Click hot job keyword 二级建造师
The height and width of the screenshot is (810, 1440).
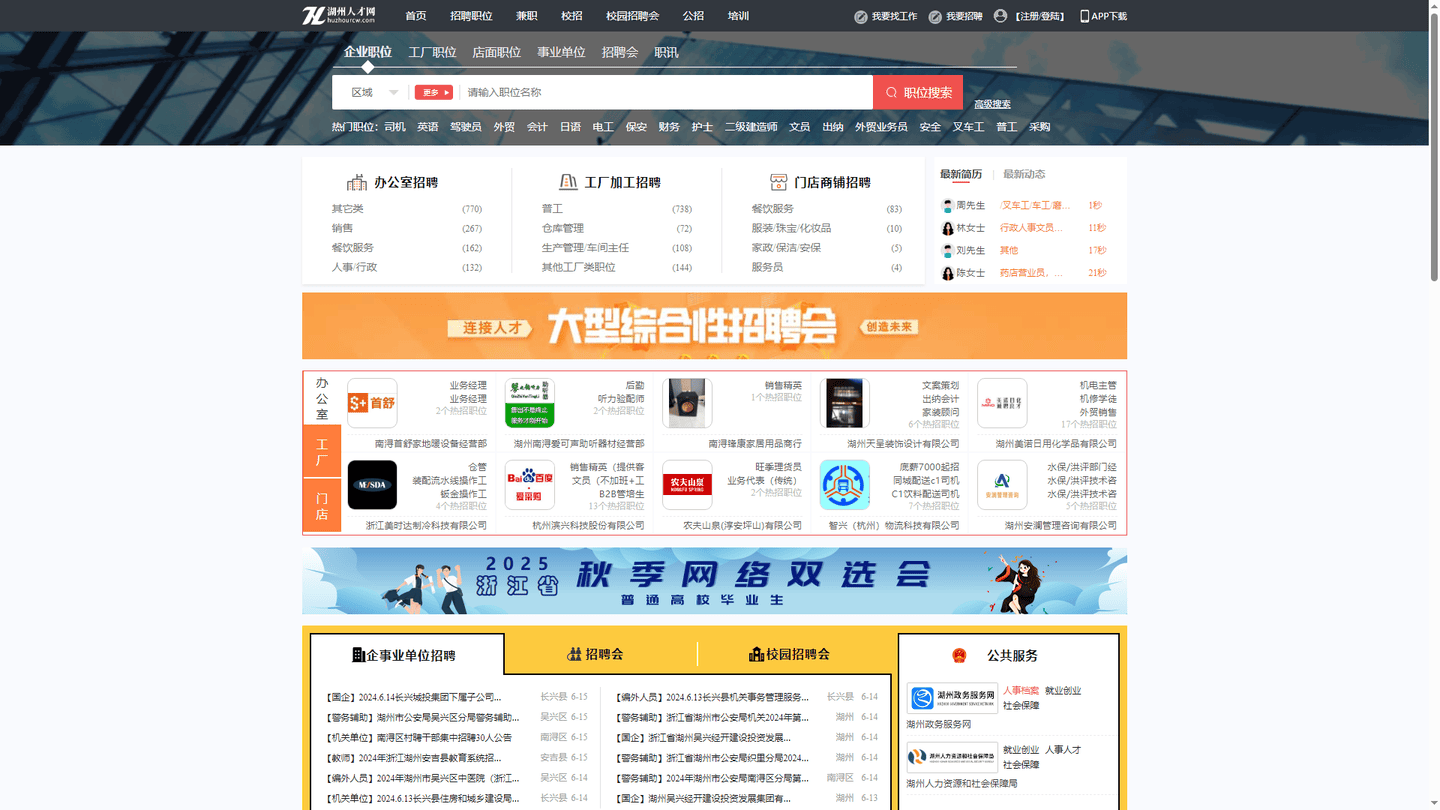pos(751,127)
